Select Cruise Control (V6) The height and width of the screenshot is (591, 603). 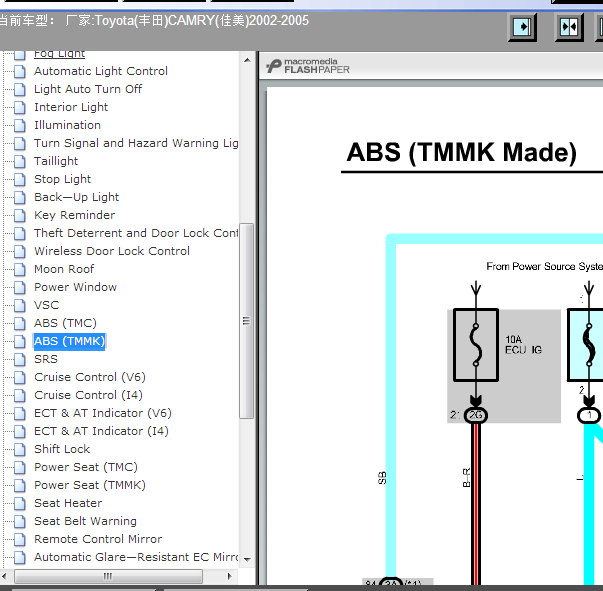point(90,377)
